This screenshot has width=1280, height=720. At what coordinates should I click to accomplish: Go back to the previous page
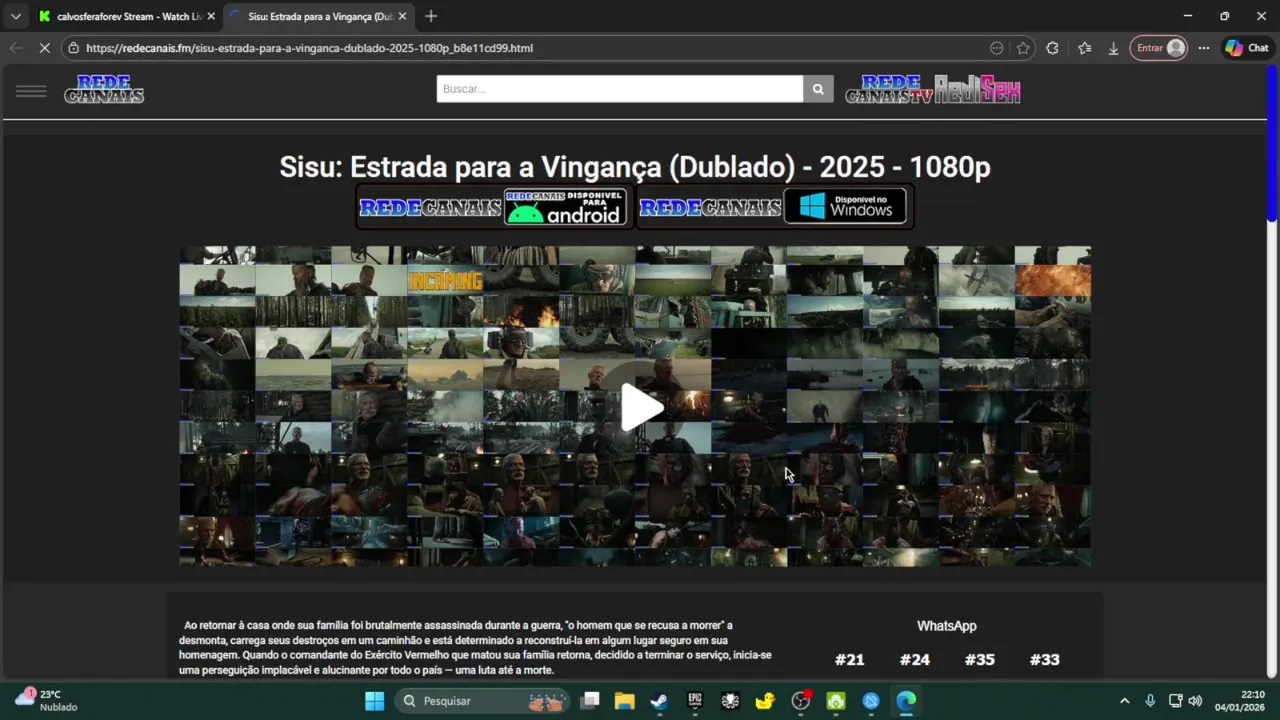click(15, 48)
